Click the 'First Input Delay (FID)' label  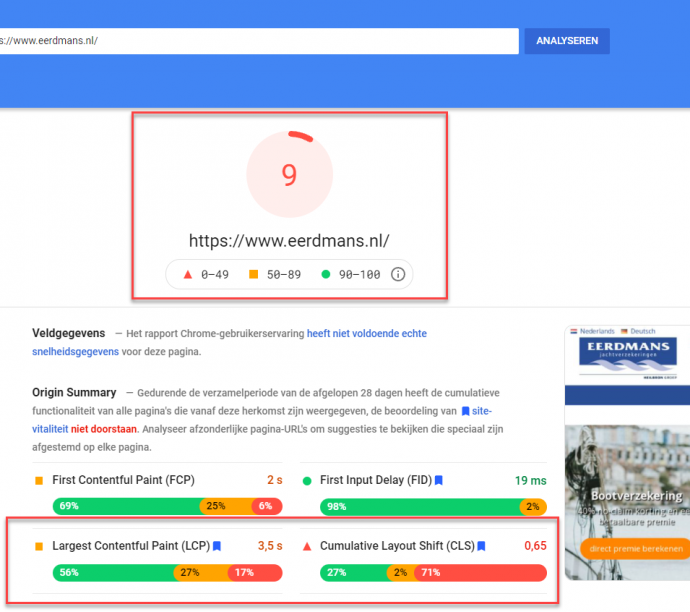click(376, 480)
